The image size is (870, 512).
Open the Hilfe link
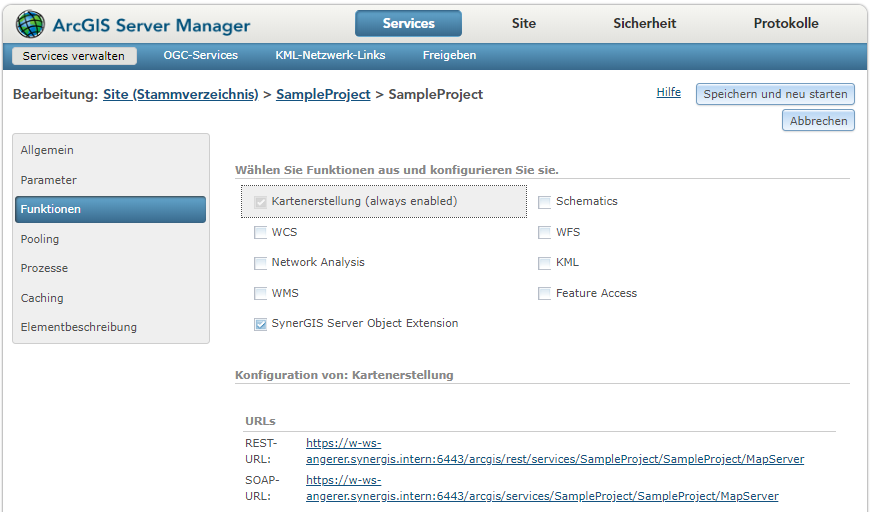pyautogui.click(x=668, y=92)
